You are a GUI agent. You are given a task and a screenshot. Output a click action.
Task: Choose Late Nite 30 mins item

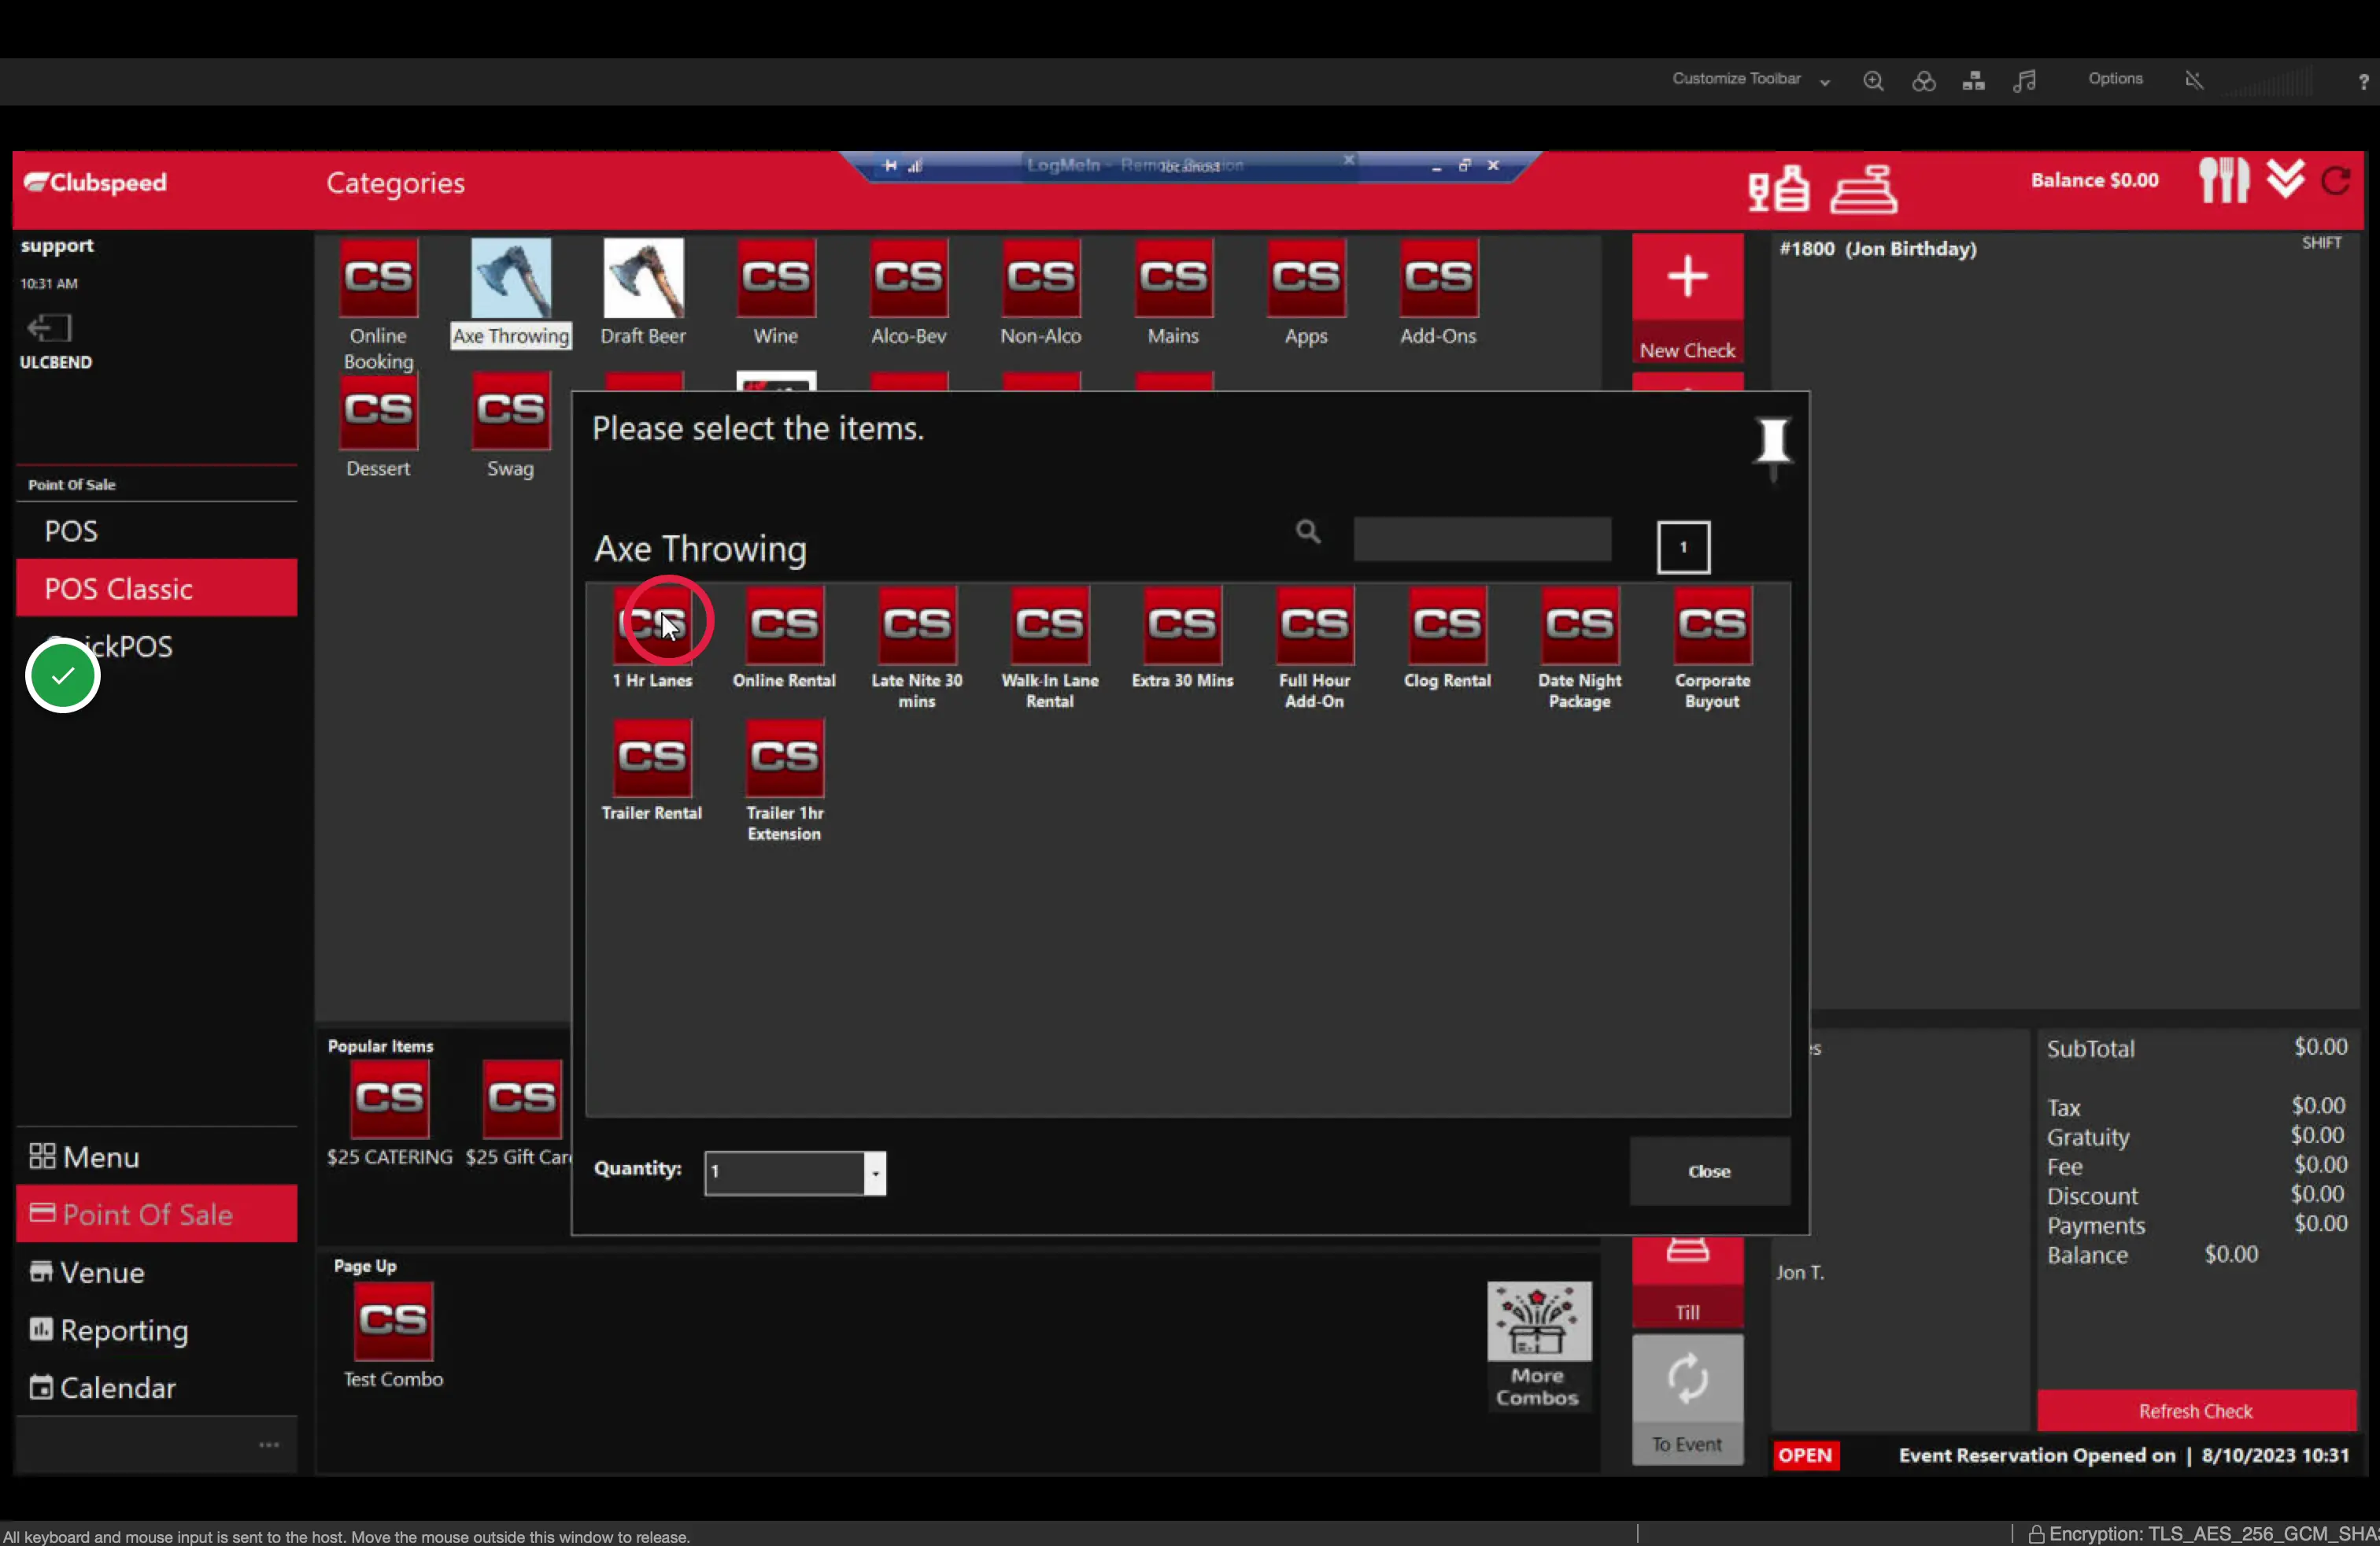pos(917,649)
